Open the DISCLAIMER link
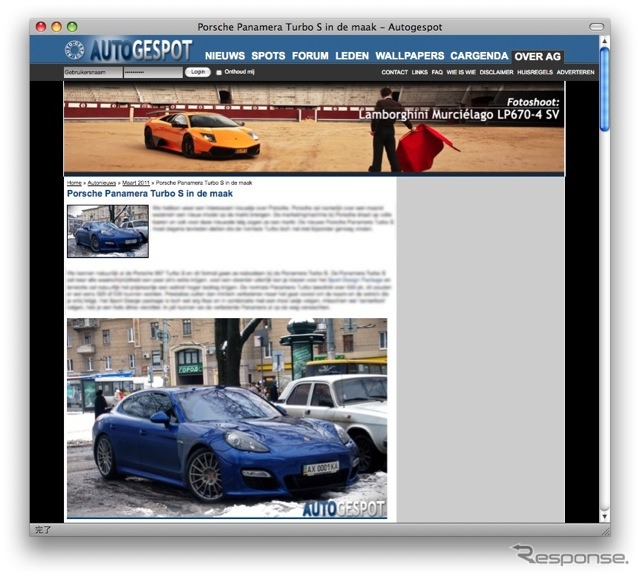The width and height of the screenshot is (640, 577). pyautogui.click(x=496, y=72)
